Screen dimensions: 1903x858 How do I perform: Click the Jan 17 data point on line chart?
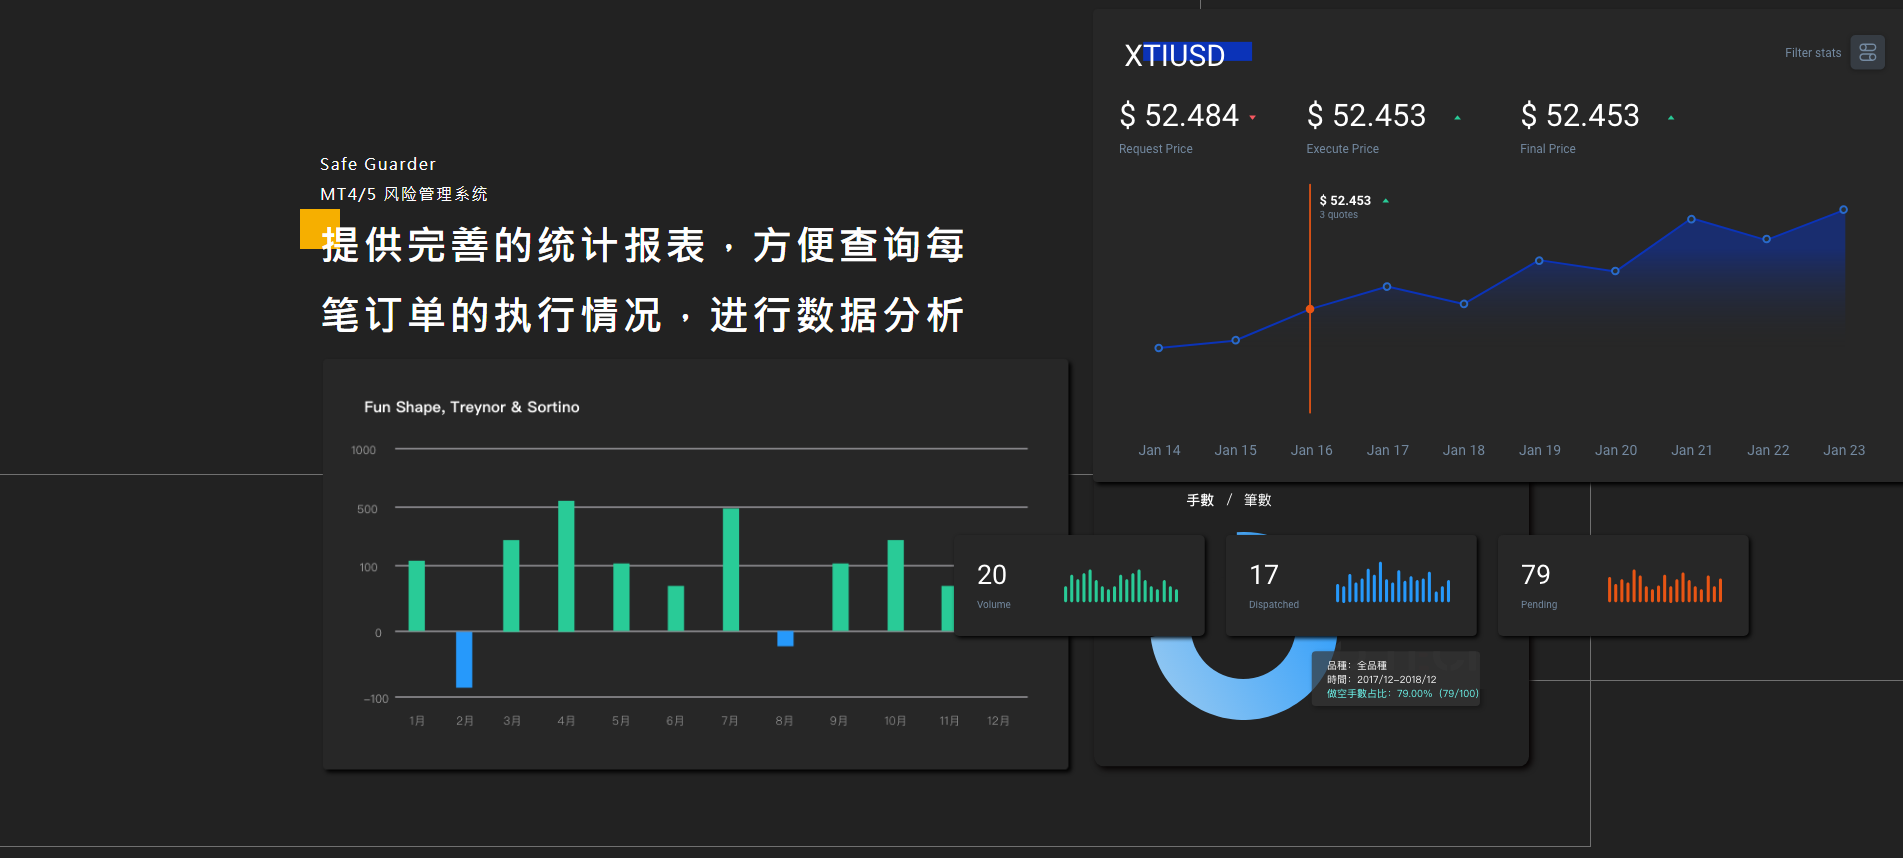pyautogui.click(x=1387, y=287)
